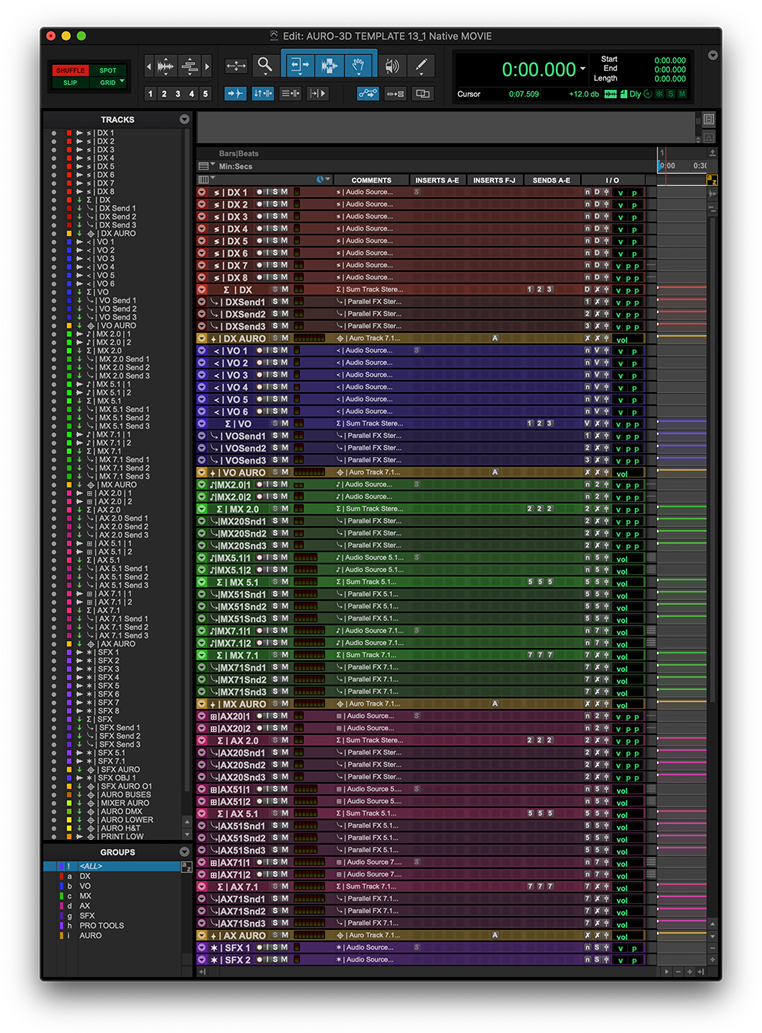Screen dimensions: 762x1033
Task: Select the COMMENTS column header
Action: (x=371, y=180)
